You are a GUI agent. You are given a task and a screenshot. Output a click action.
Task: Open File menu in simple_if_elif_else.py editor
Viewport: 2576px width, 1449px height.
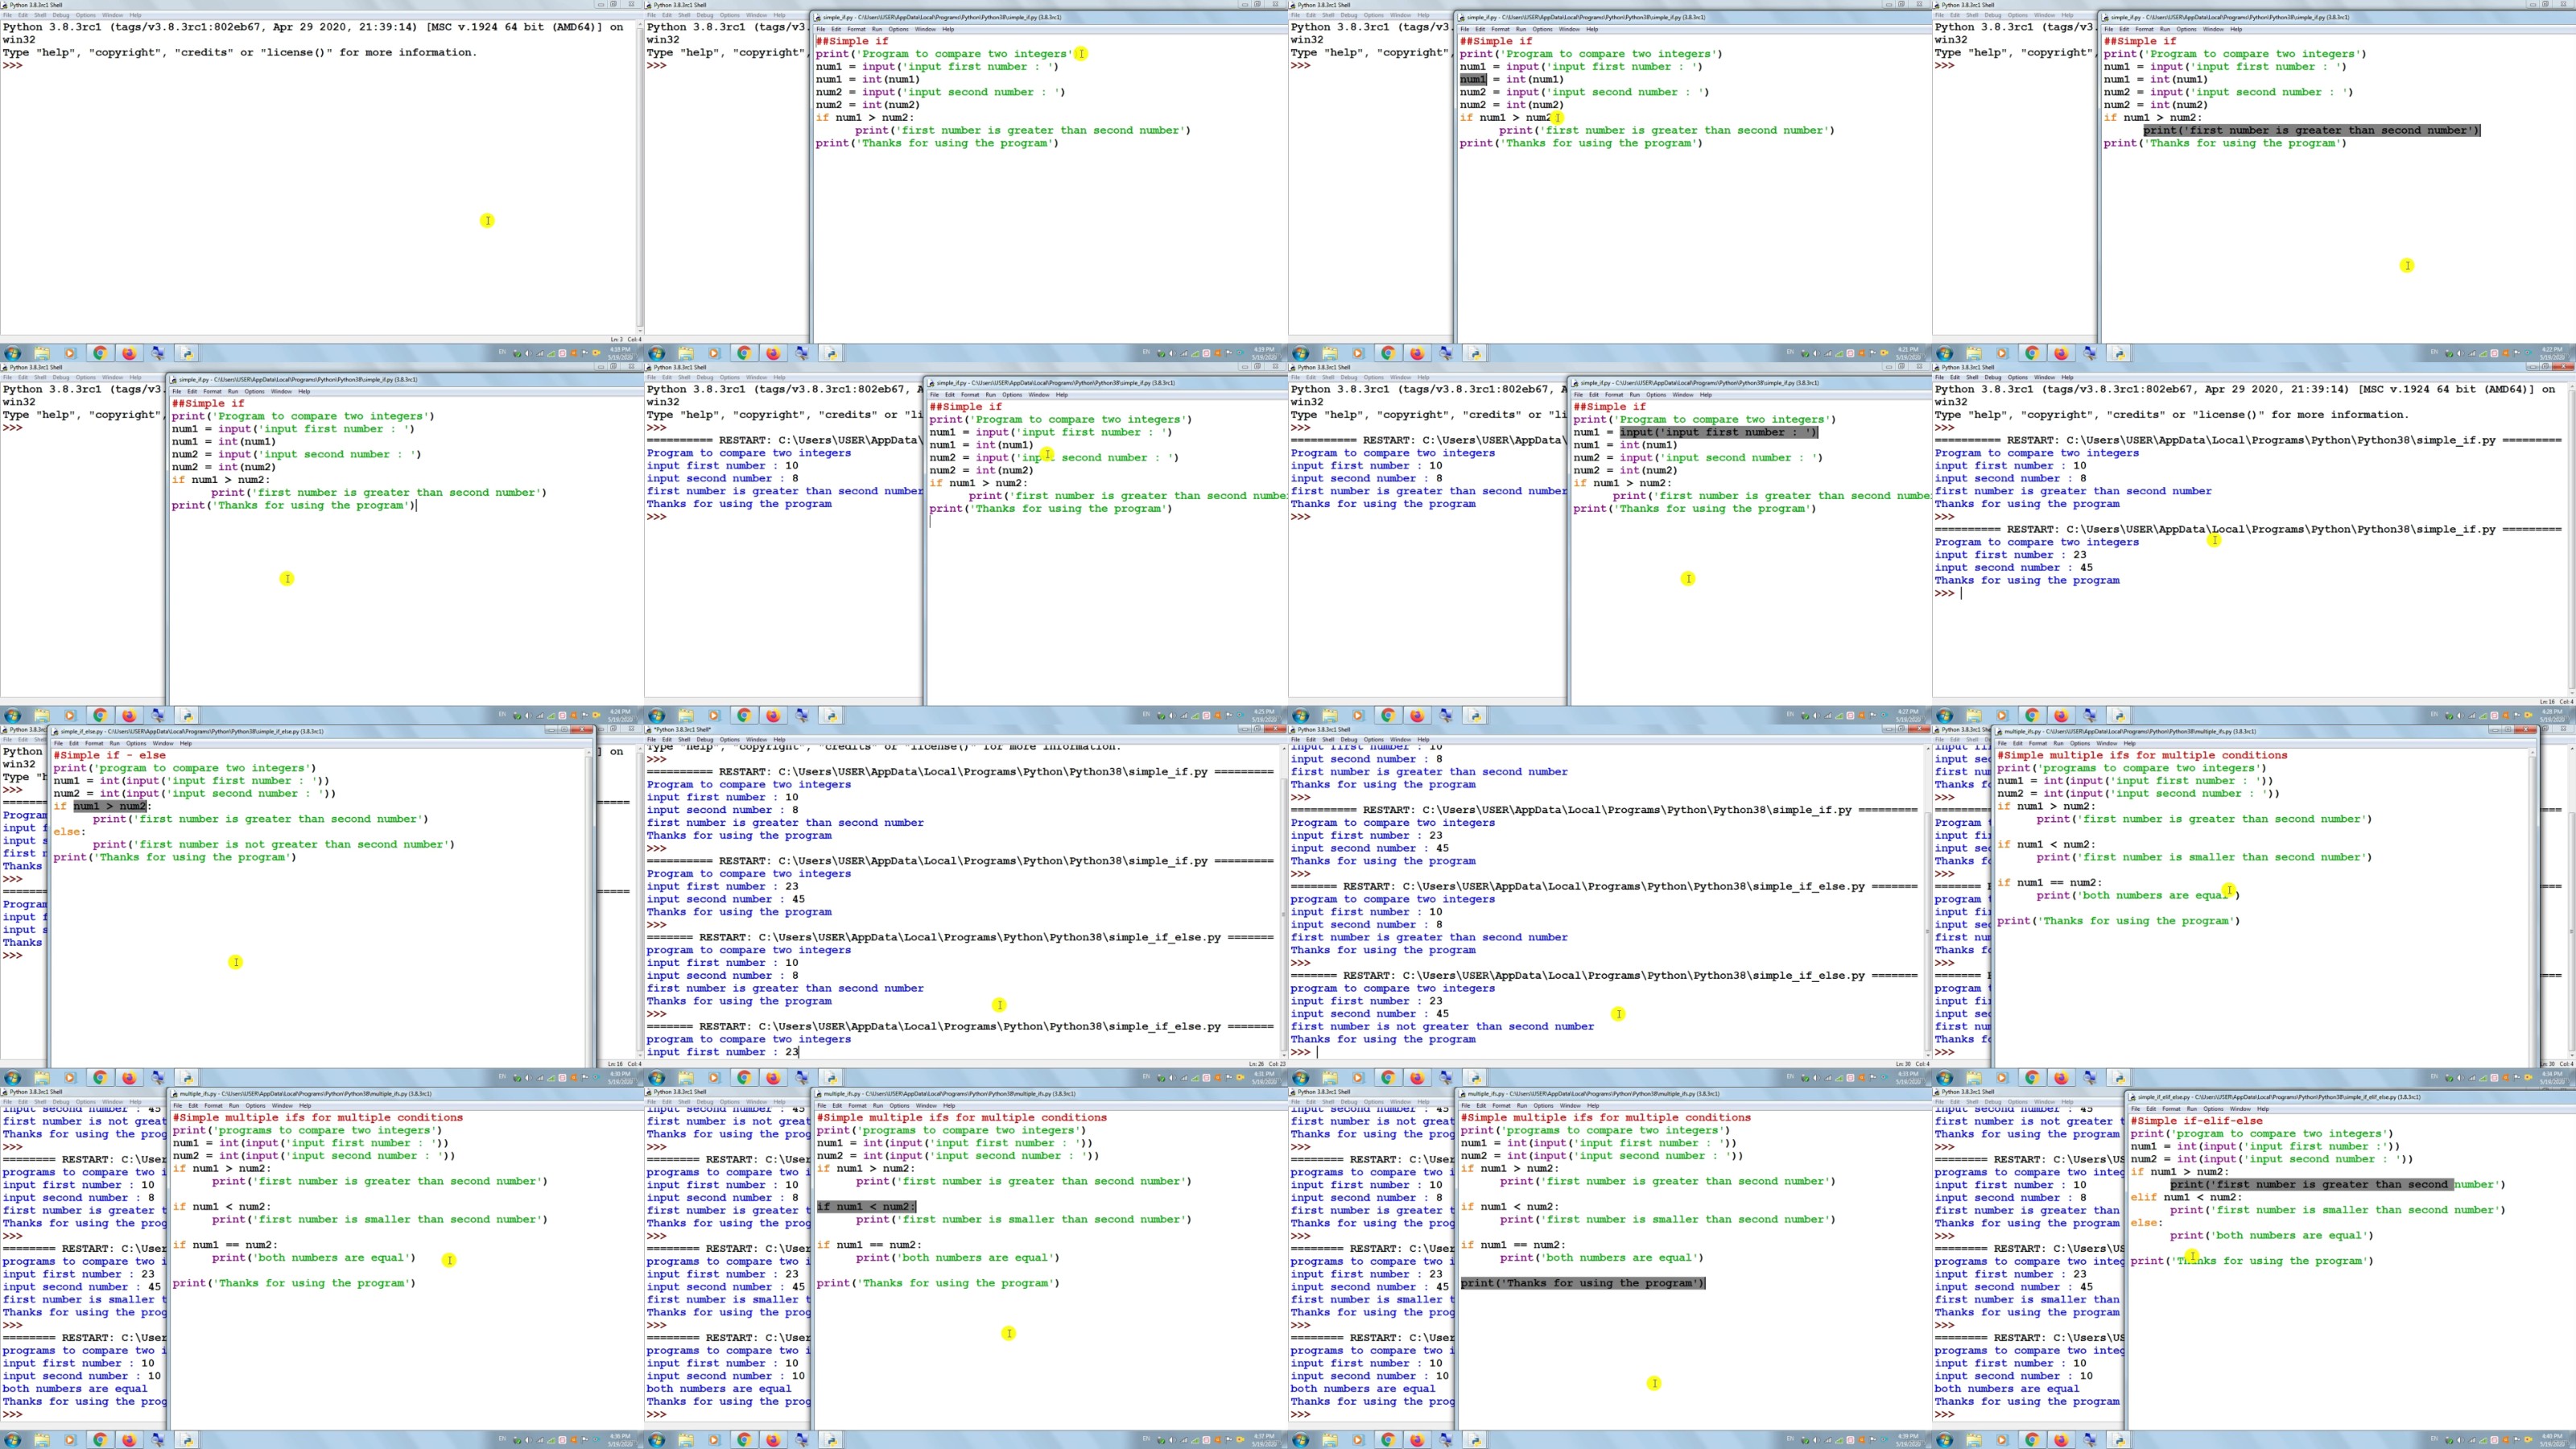click(x=2135, y=1109)
